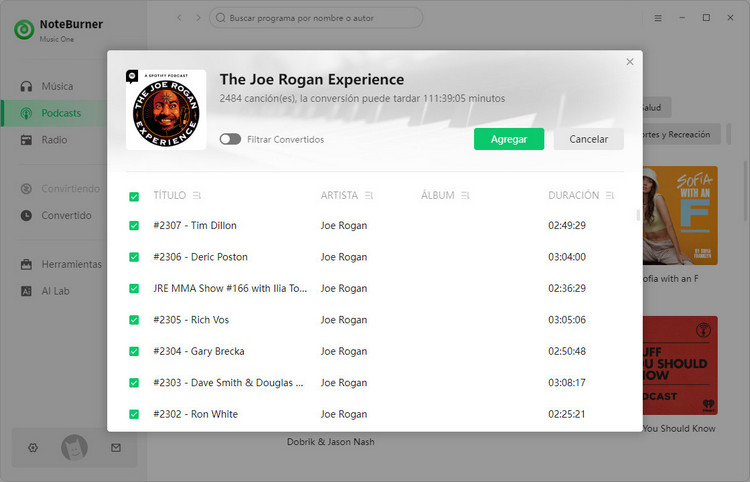Viewport: 750px width, 482px height.
Task: Close the Joe Rogan Experience dialog
Action: click(630, 62)
